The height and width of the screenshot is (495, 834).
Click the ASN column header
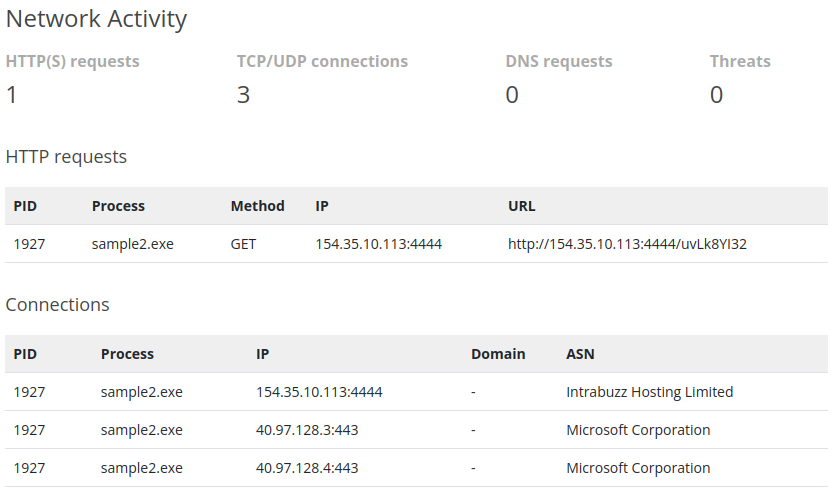580,354
